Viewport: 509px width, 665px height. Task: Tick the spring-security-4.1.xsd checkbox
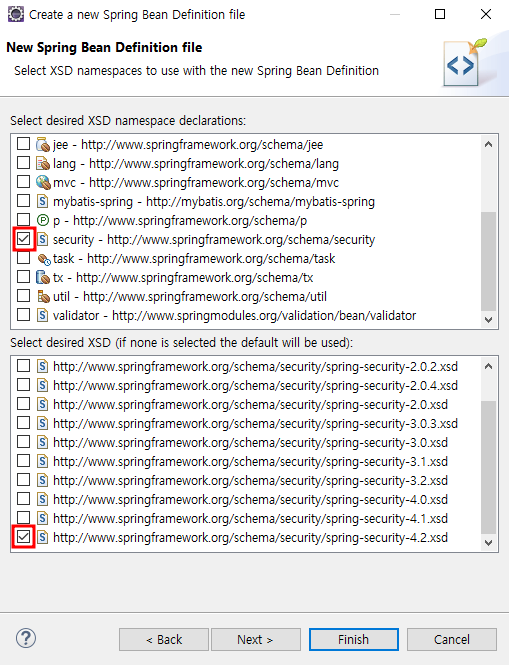pos(23,517)
